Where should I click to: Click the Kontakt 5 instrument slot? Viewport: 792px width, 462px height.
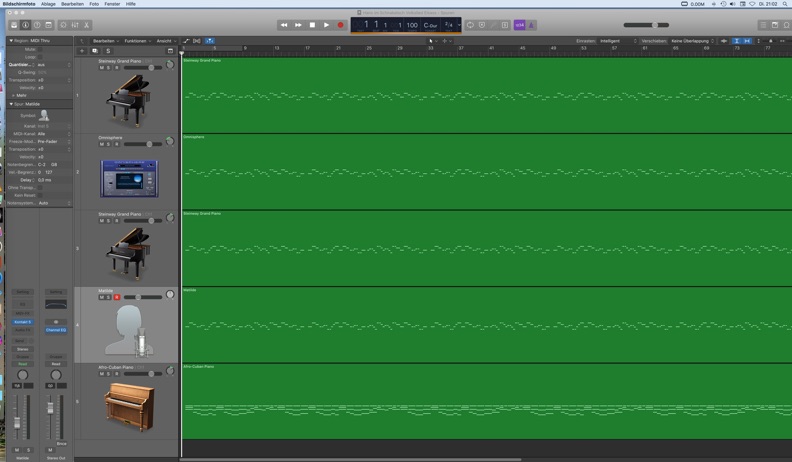click(23, 322)
